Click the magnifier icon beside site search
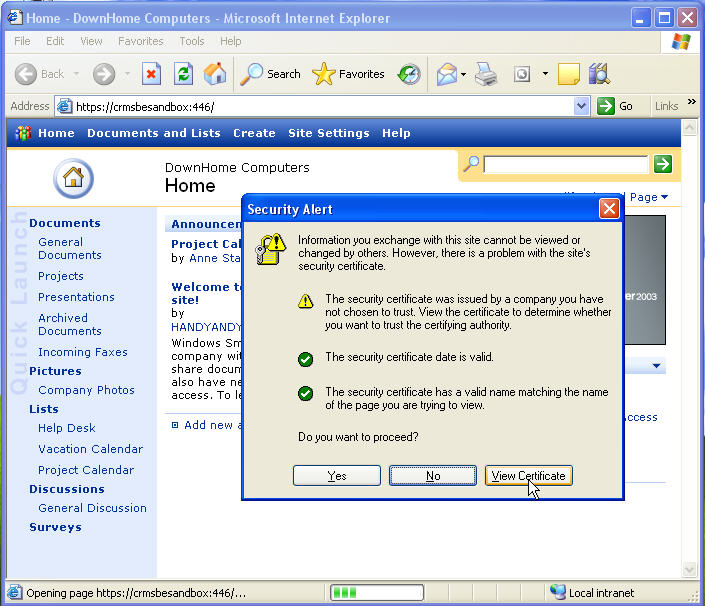The width and height of the screenshot is (705, 606). click(471, 164)
